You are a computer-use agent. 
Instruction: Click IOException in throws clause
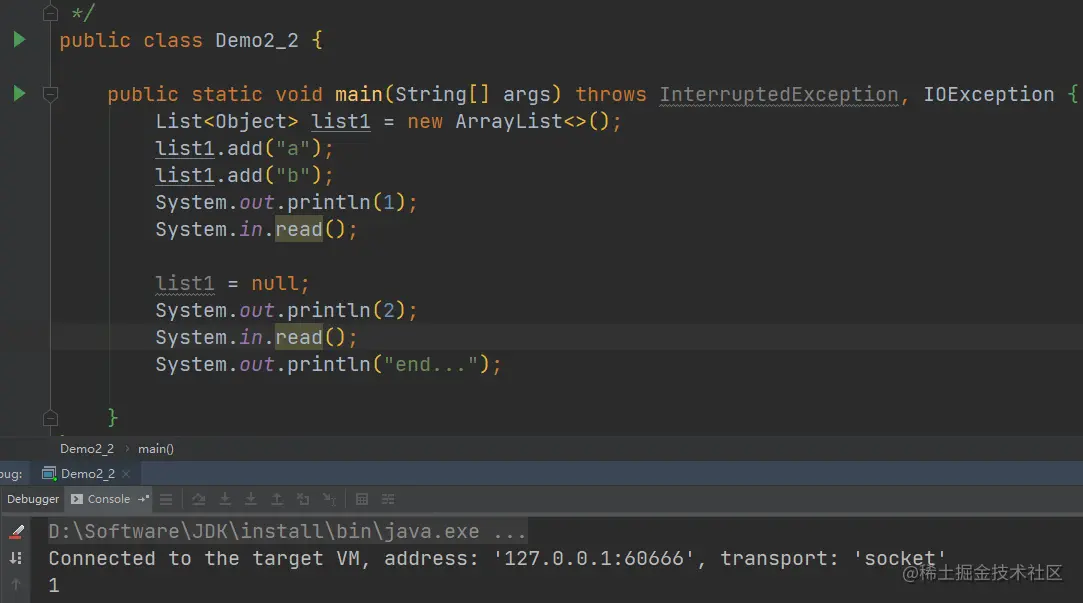(988, 95)
